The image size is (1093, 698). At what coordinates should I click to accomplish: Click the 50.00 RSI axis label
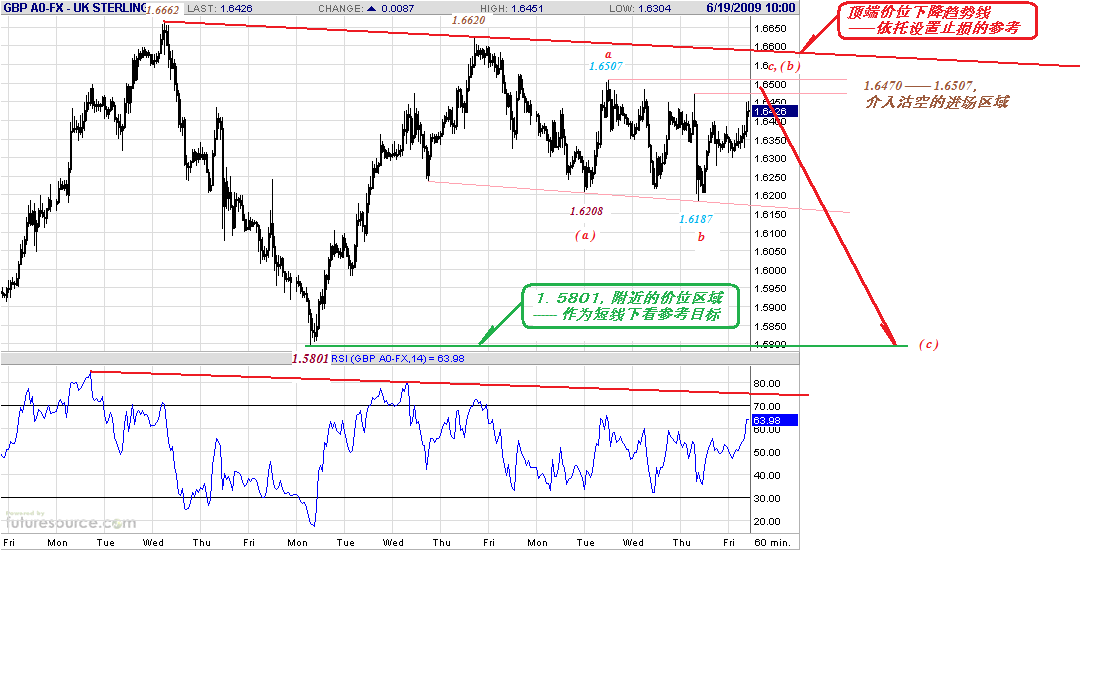[767, 453]
